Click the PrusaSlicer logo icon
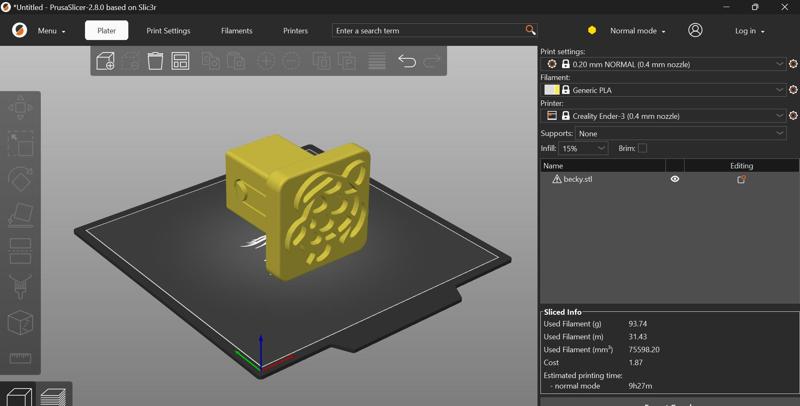The height and width of the screenshot is (406, 800). click(x=19, y=30)
